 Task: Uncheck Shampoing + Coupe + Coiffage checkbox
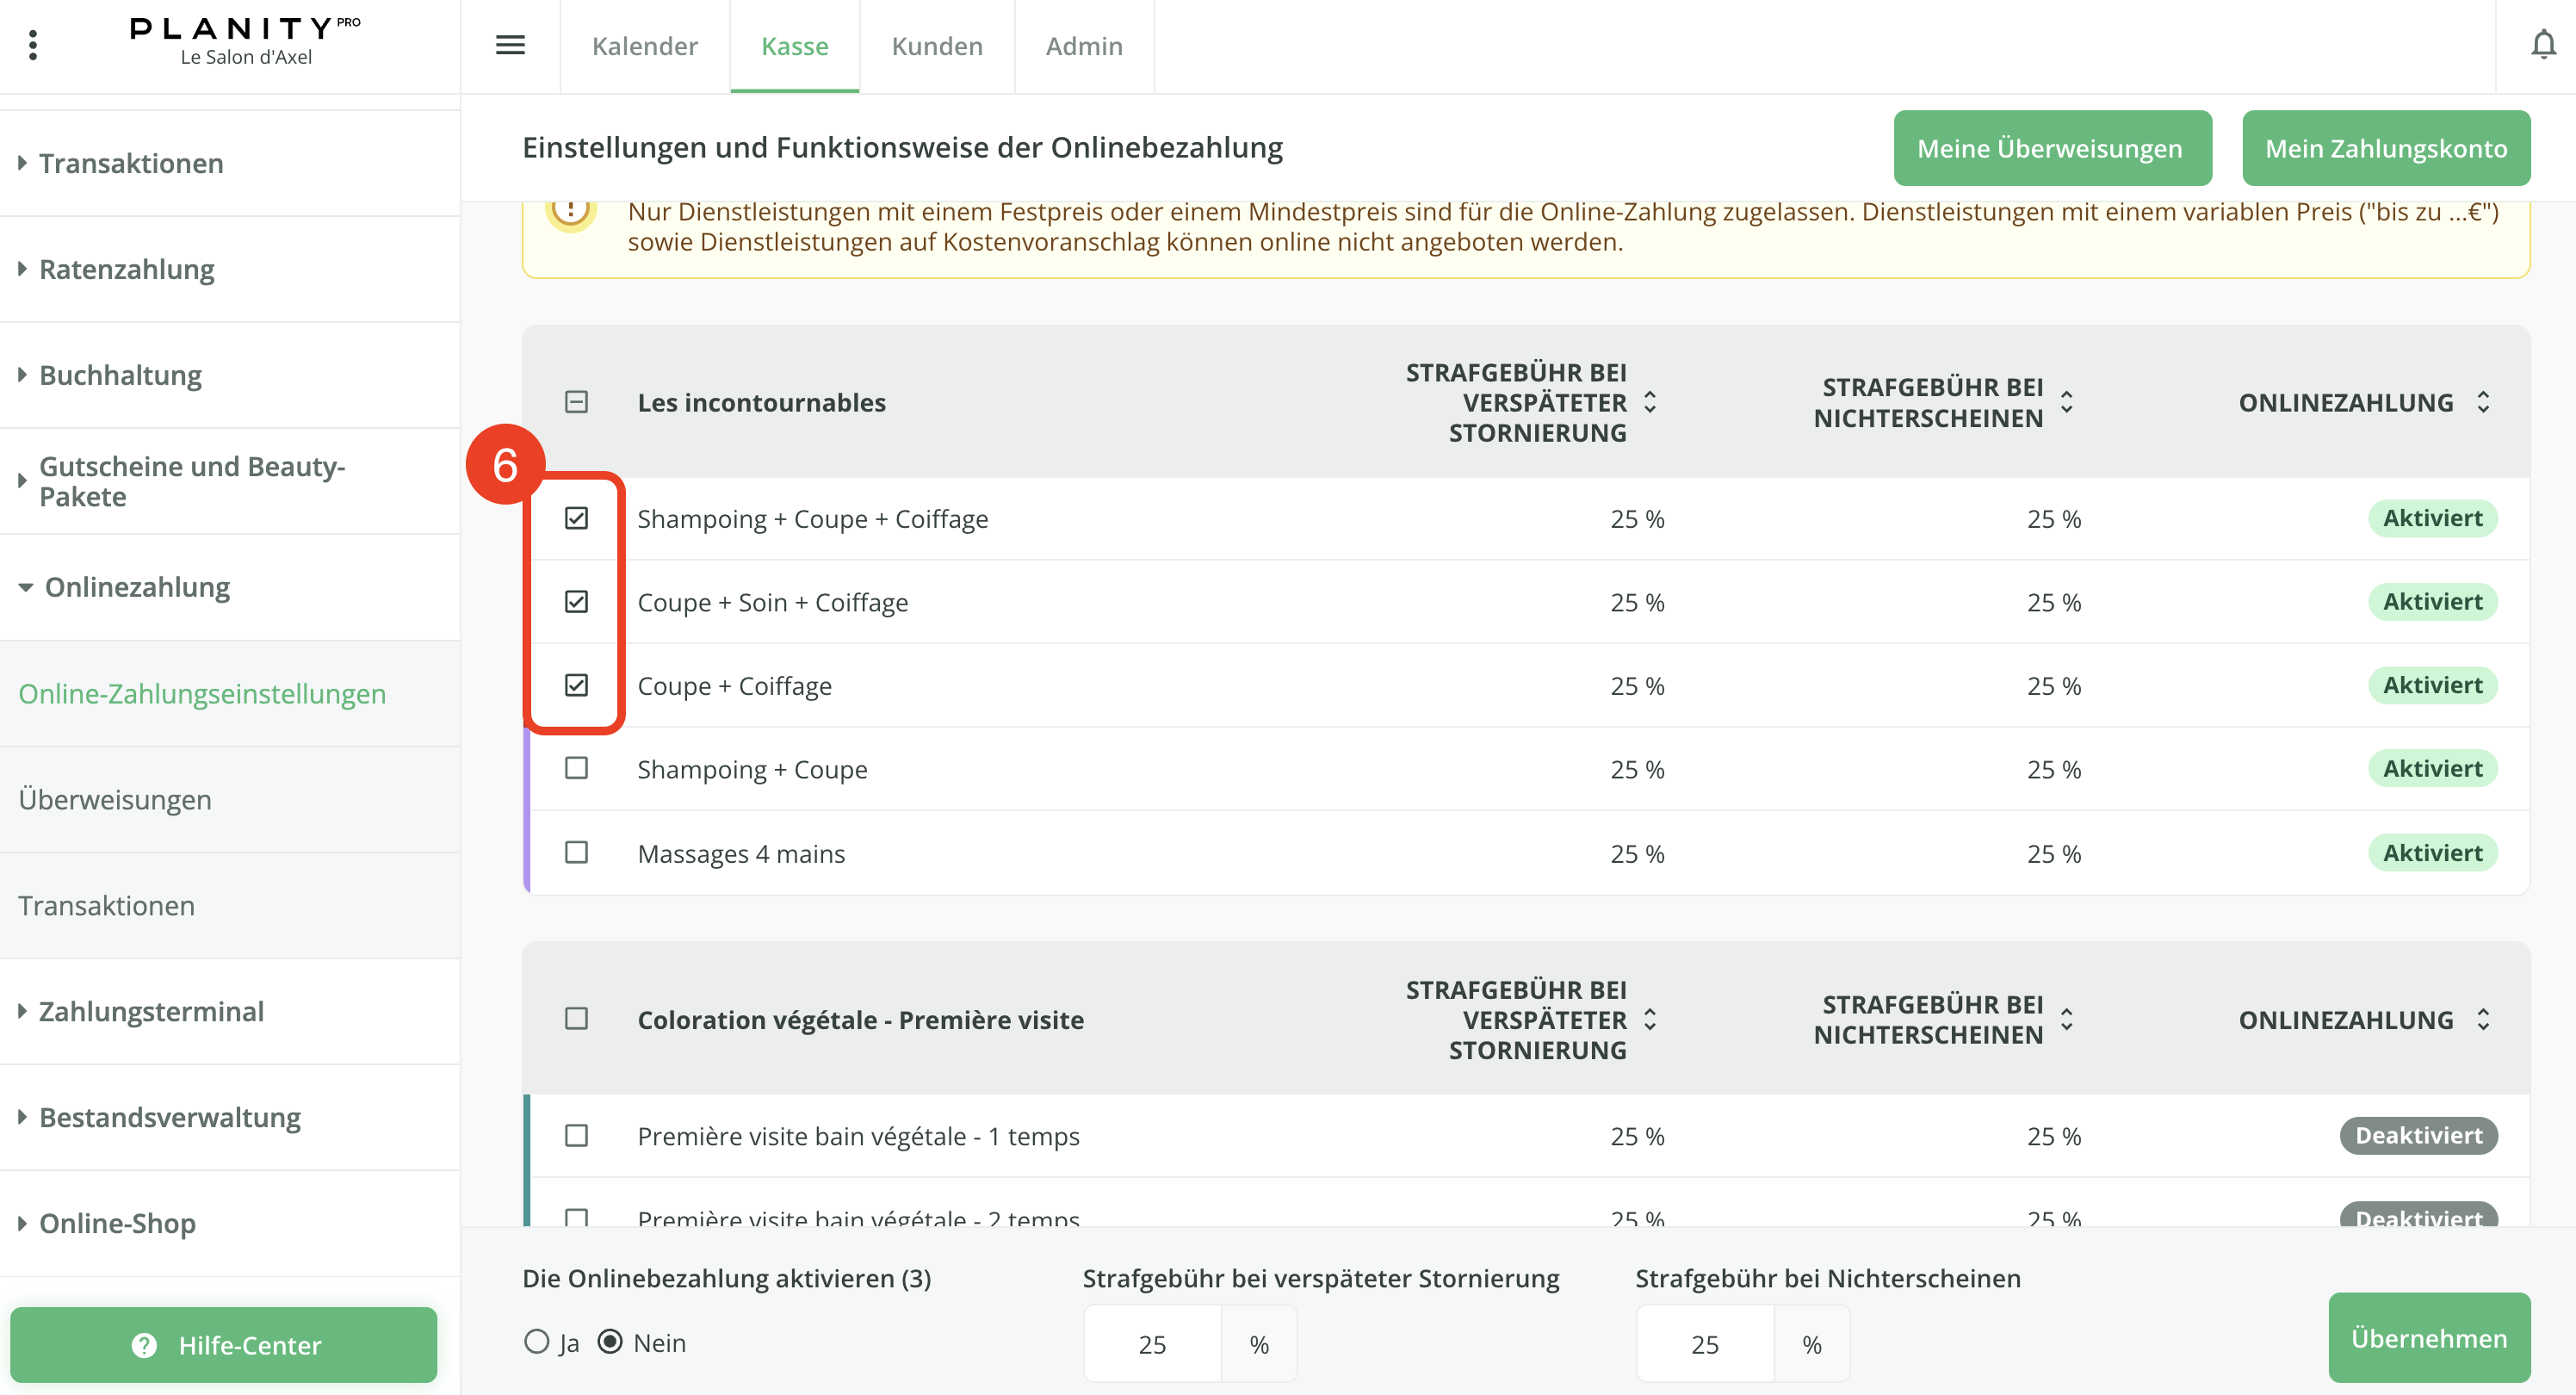point(576,518)
